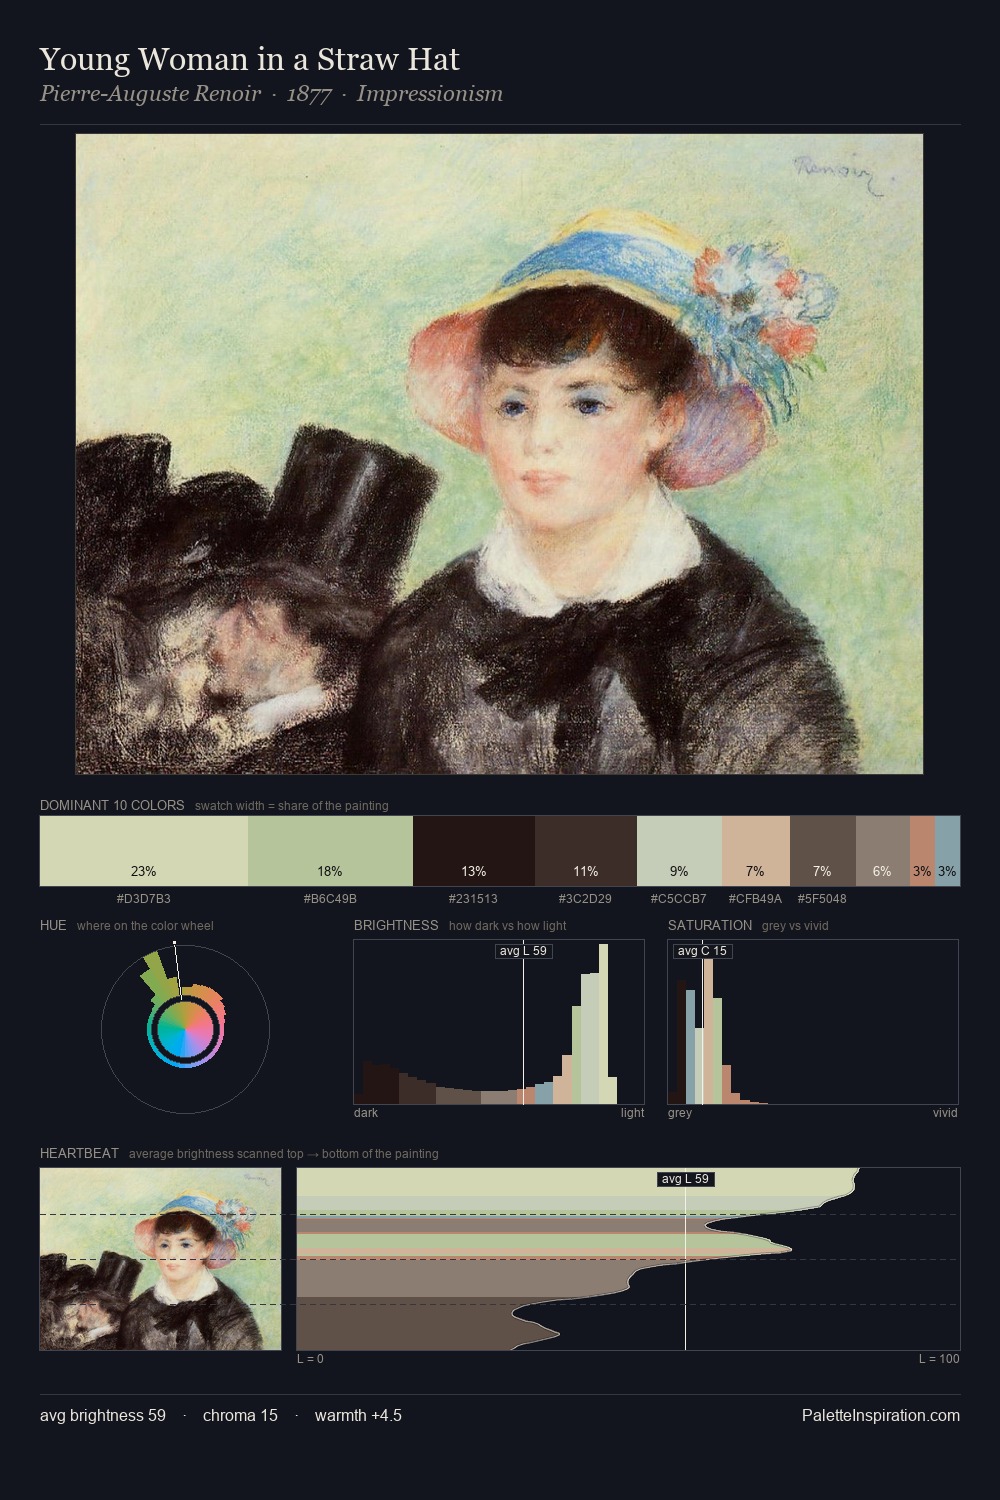Click the 'light' axis label under Brightness
Viewport: 1000px width, 1500px height.
click(x=632, y=1113)
